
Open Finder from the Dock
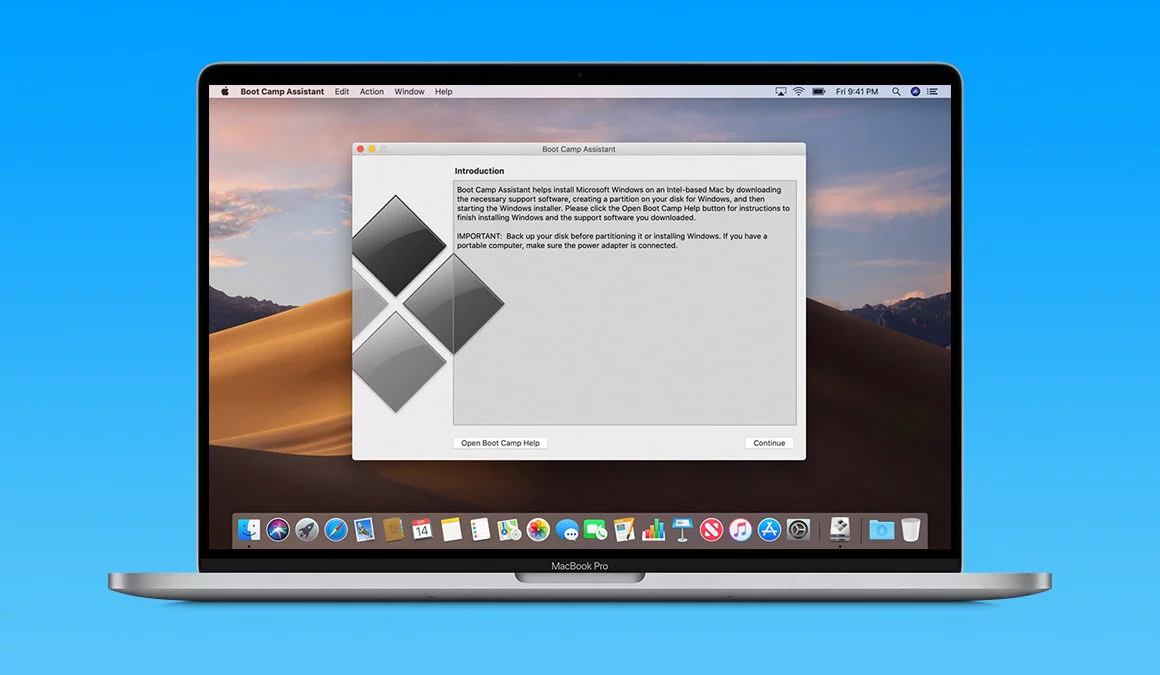[249, 530]
